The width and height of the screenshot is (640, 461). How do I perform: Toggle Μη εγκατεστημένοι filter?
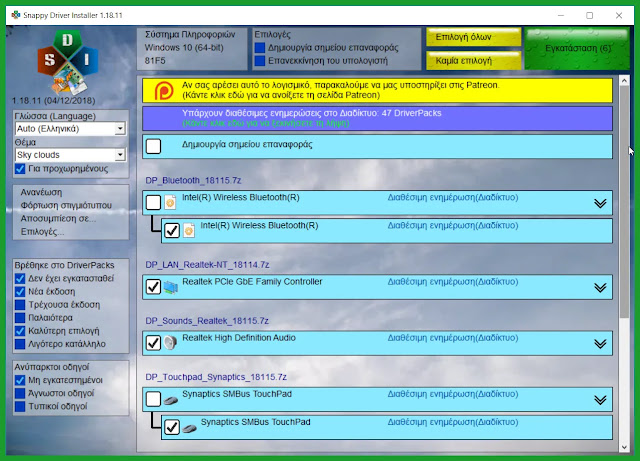click(20, 380)
